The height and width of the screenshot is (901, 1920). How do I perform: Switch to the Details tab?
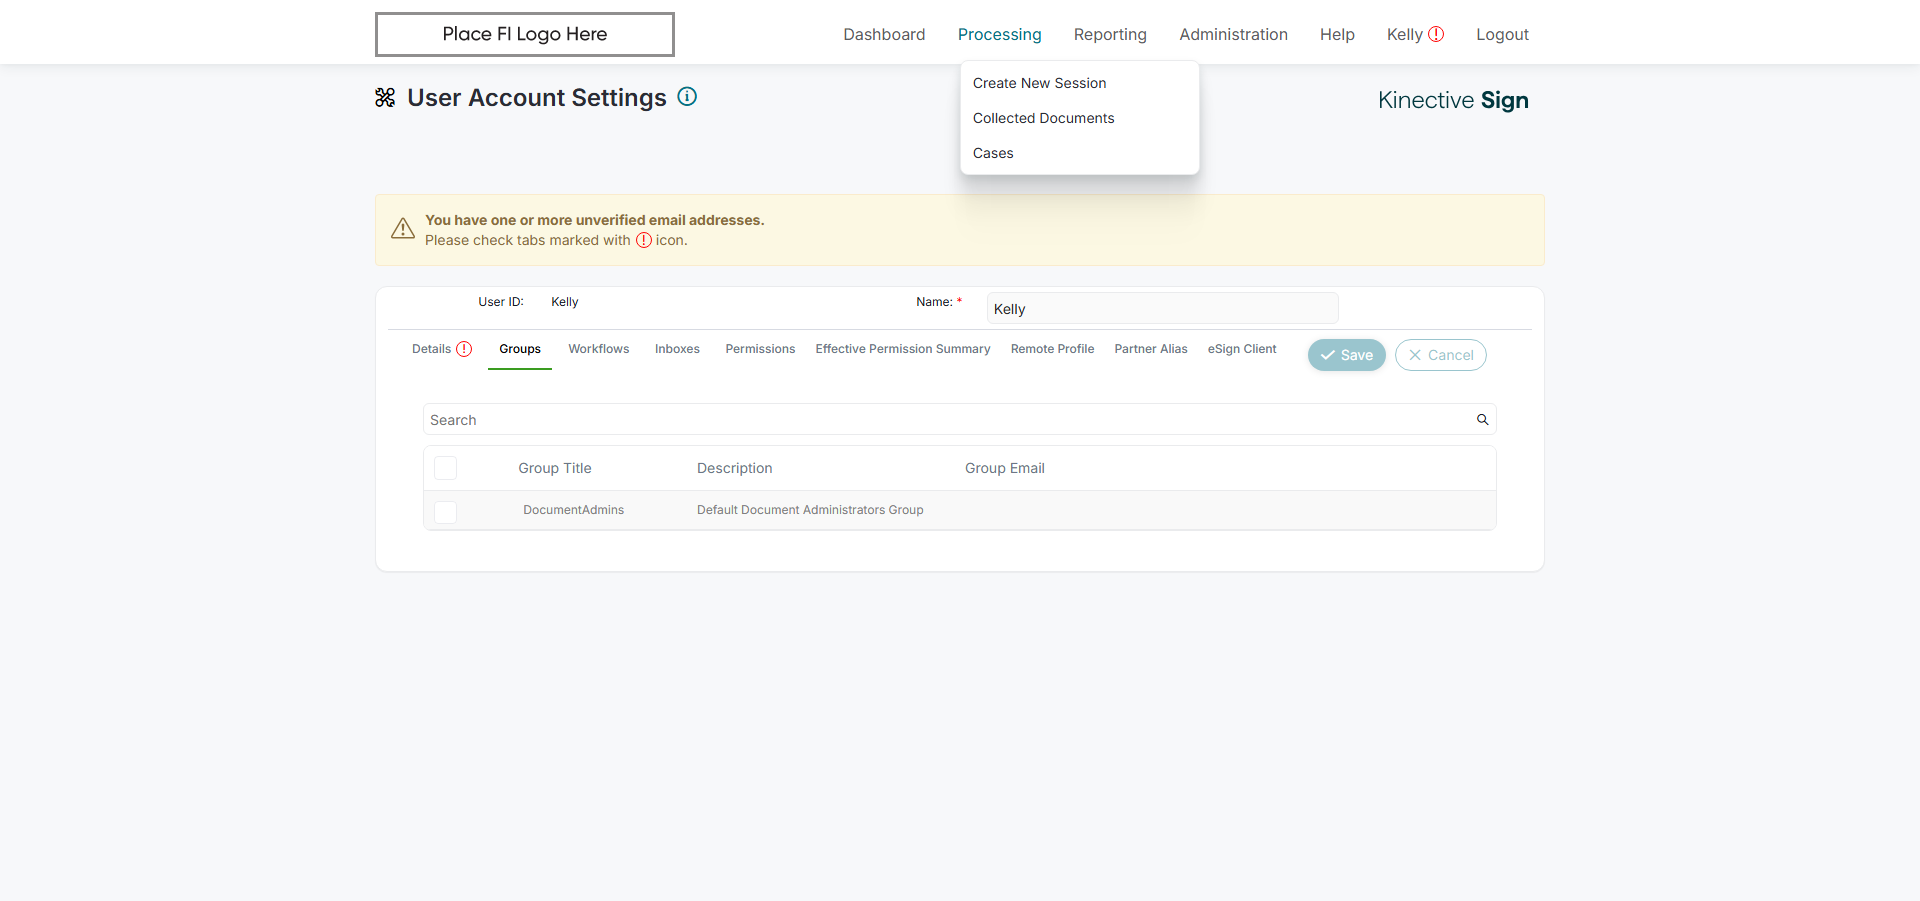point(432,349)
